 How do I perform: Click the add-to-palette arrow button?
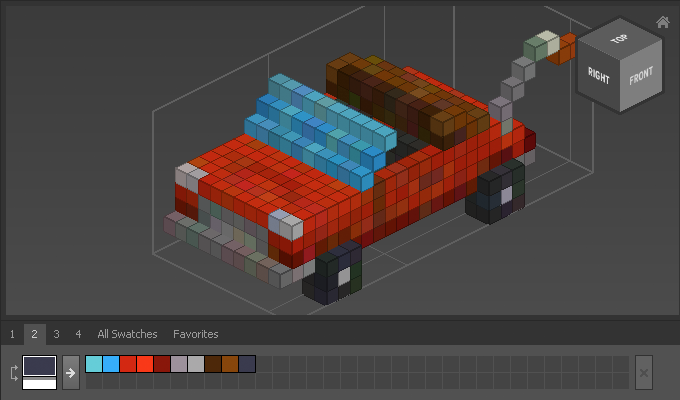tap(71, 372)
